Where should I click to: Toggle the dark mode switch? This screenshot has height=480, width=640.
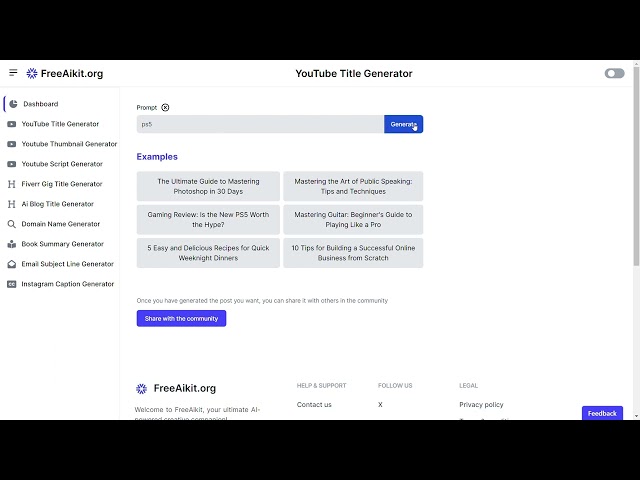point(614,73)
